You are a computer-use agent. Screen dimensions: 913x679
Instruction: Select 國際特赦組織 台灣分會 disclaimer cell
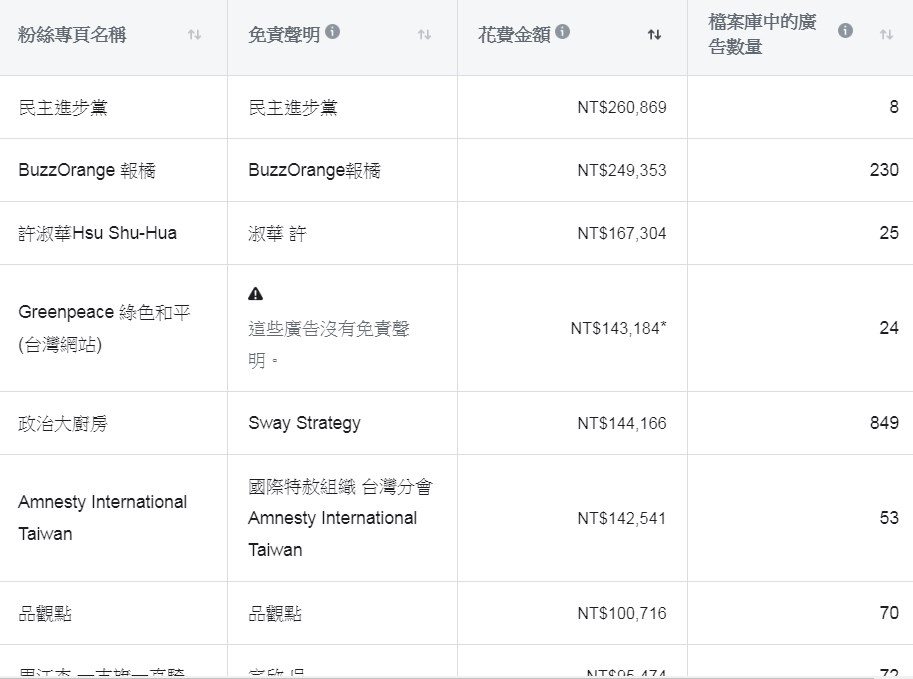pos(341,518)
